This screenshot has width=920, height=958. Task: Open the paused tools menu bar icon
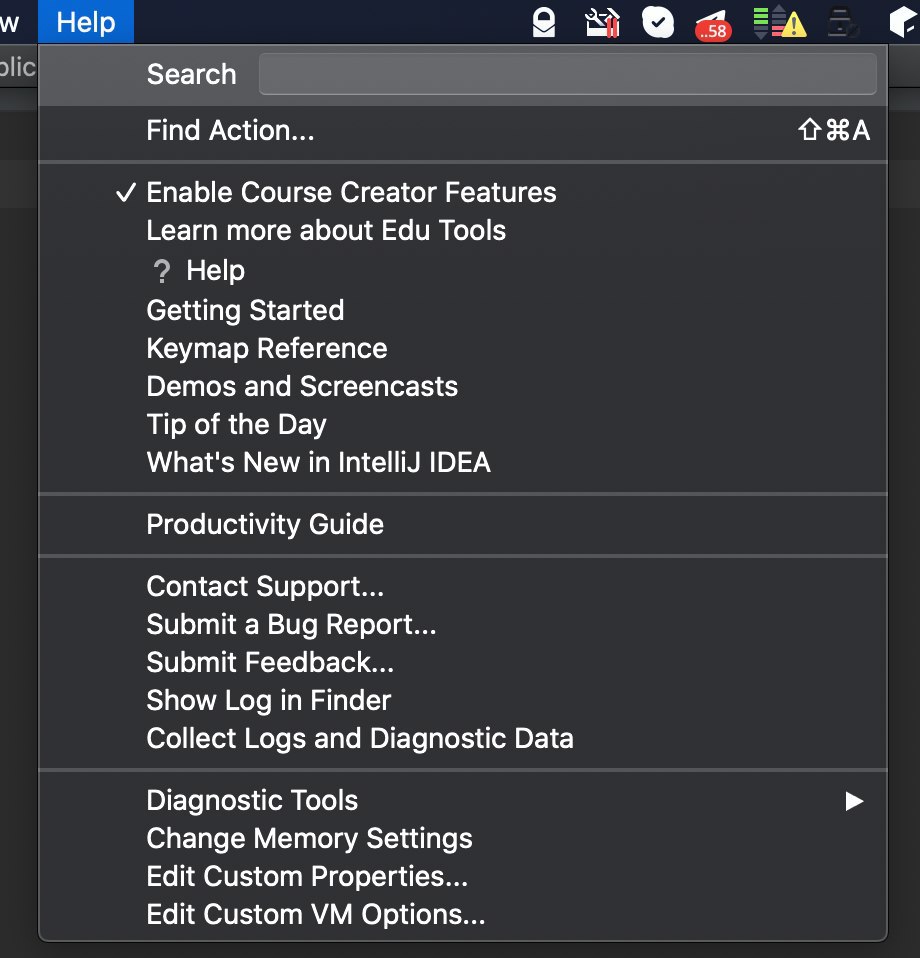pyautogui.click(x=602, y=23)
